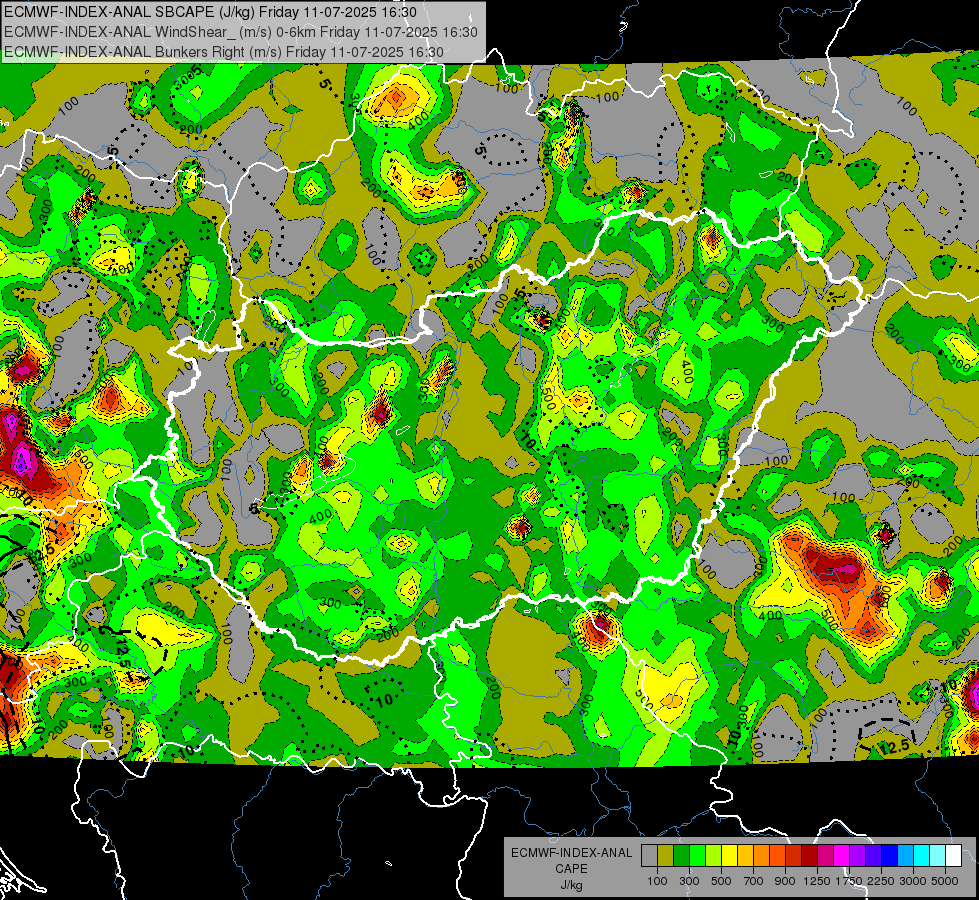Select the olive swatch in CAPE legend

(666, 855)
